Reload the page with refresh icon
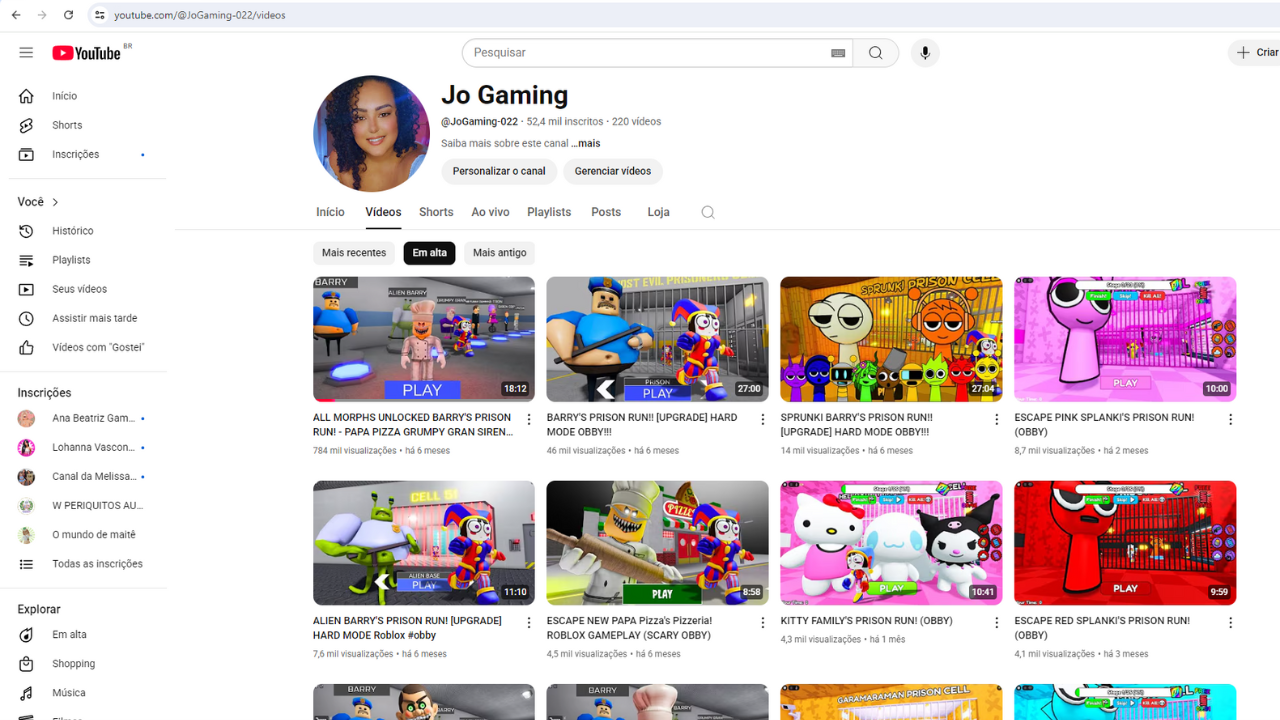The height and width of the screenshot is (720, 1280). coord(68,15)
